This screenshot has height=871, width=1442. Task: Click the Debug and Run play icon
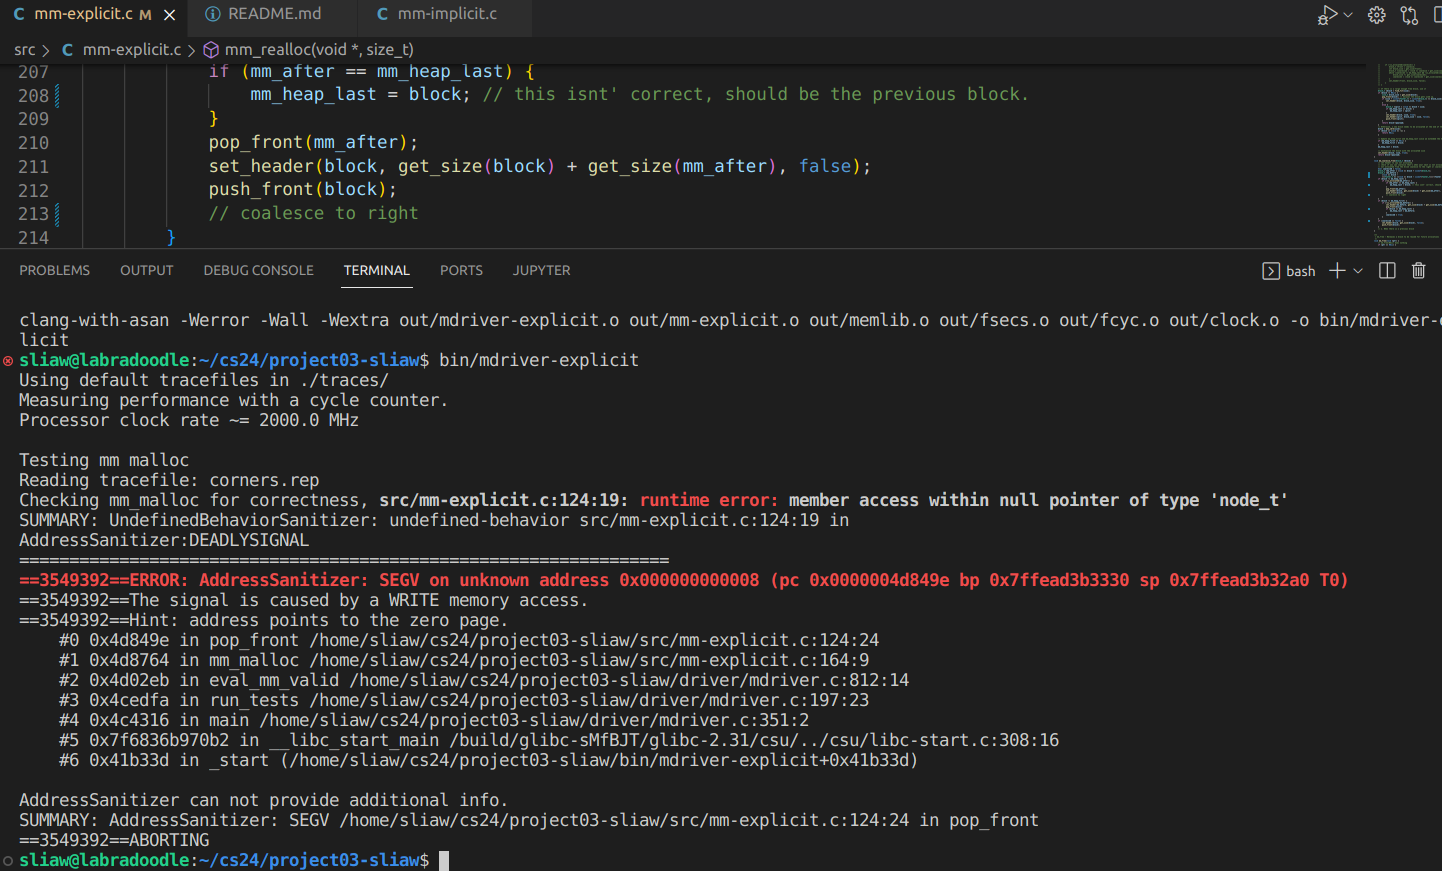[x=1327, y=15]
